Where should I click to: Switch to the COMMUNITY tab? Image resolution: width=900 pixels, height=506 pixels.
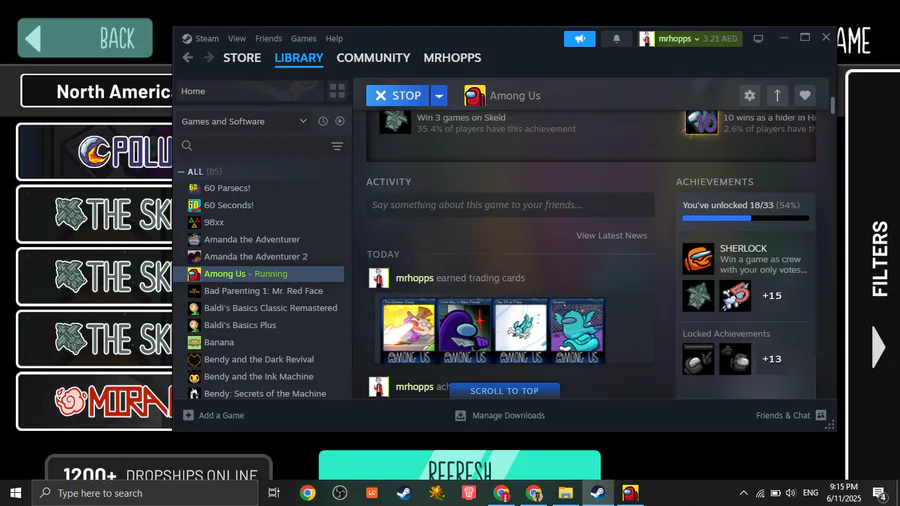(373, 58)
